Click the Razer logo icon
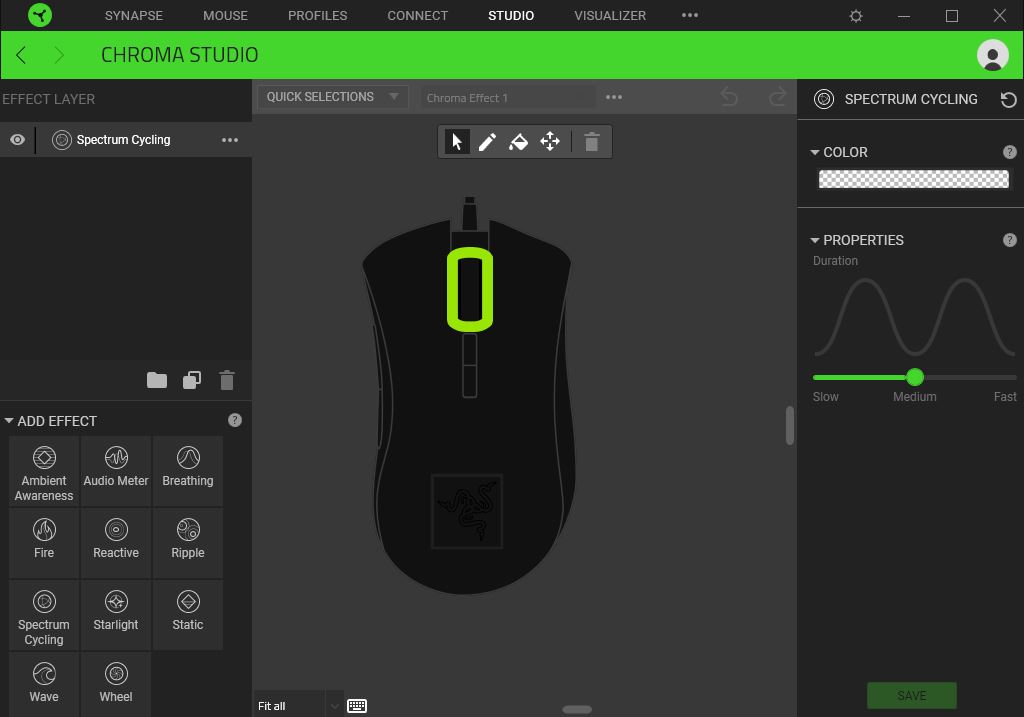 [40, 15]
